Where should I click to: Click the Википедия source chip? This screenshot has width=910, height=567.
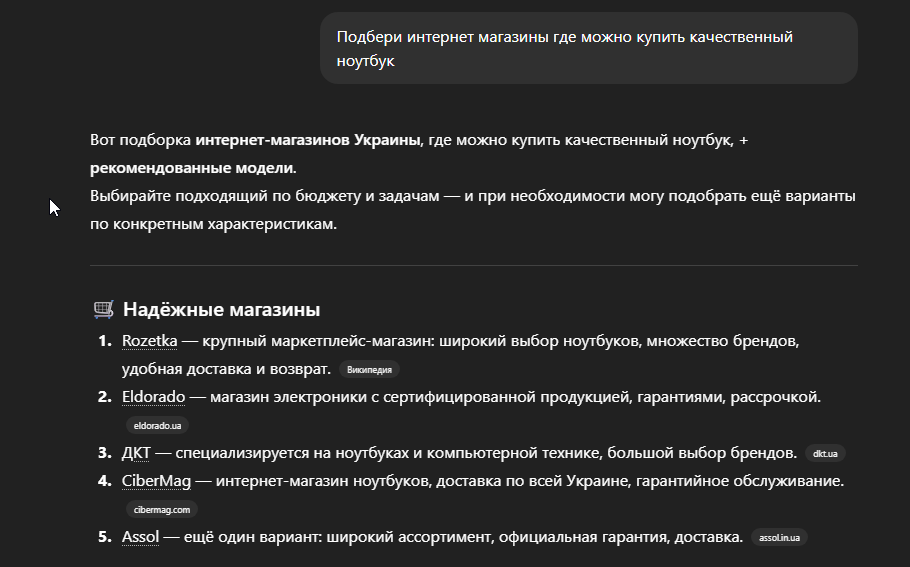tap(369, 370)
